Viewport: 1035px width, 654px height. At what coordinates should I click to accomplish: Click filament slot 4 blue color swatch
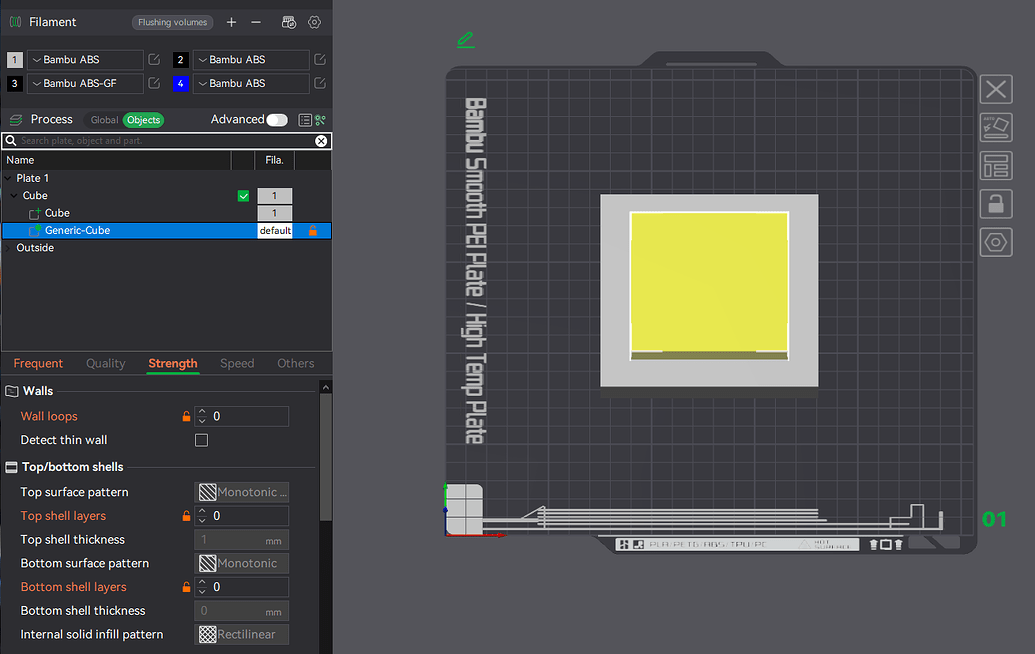181,84
